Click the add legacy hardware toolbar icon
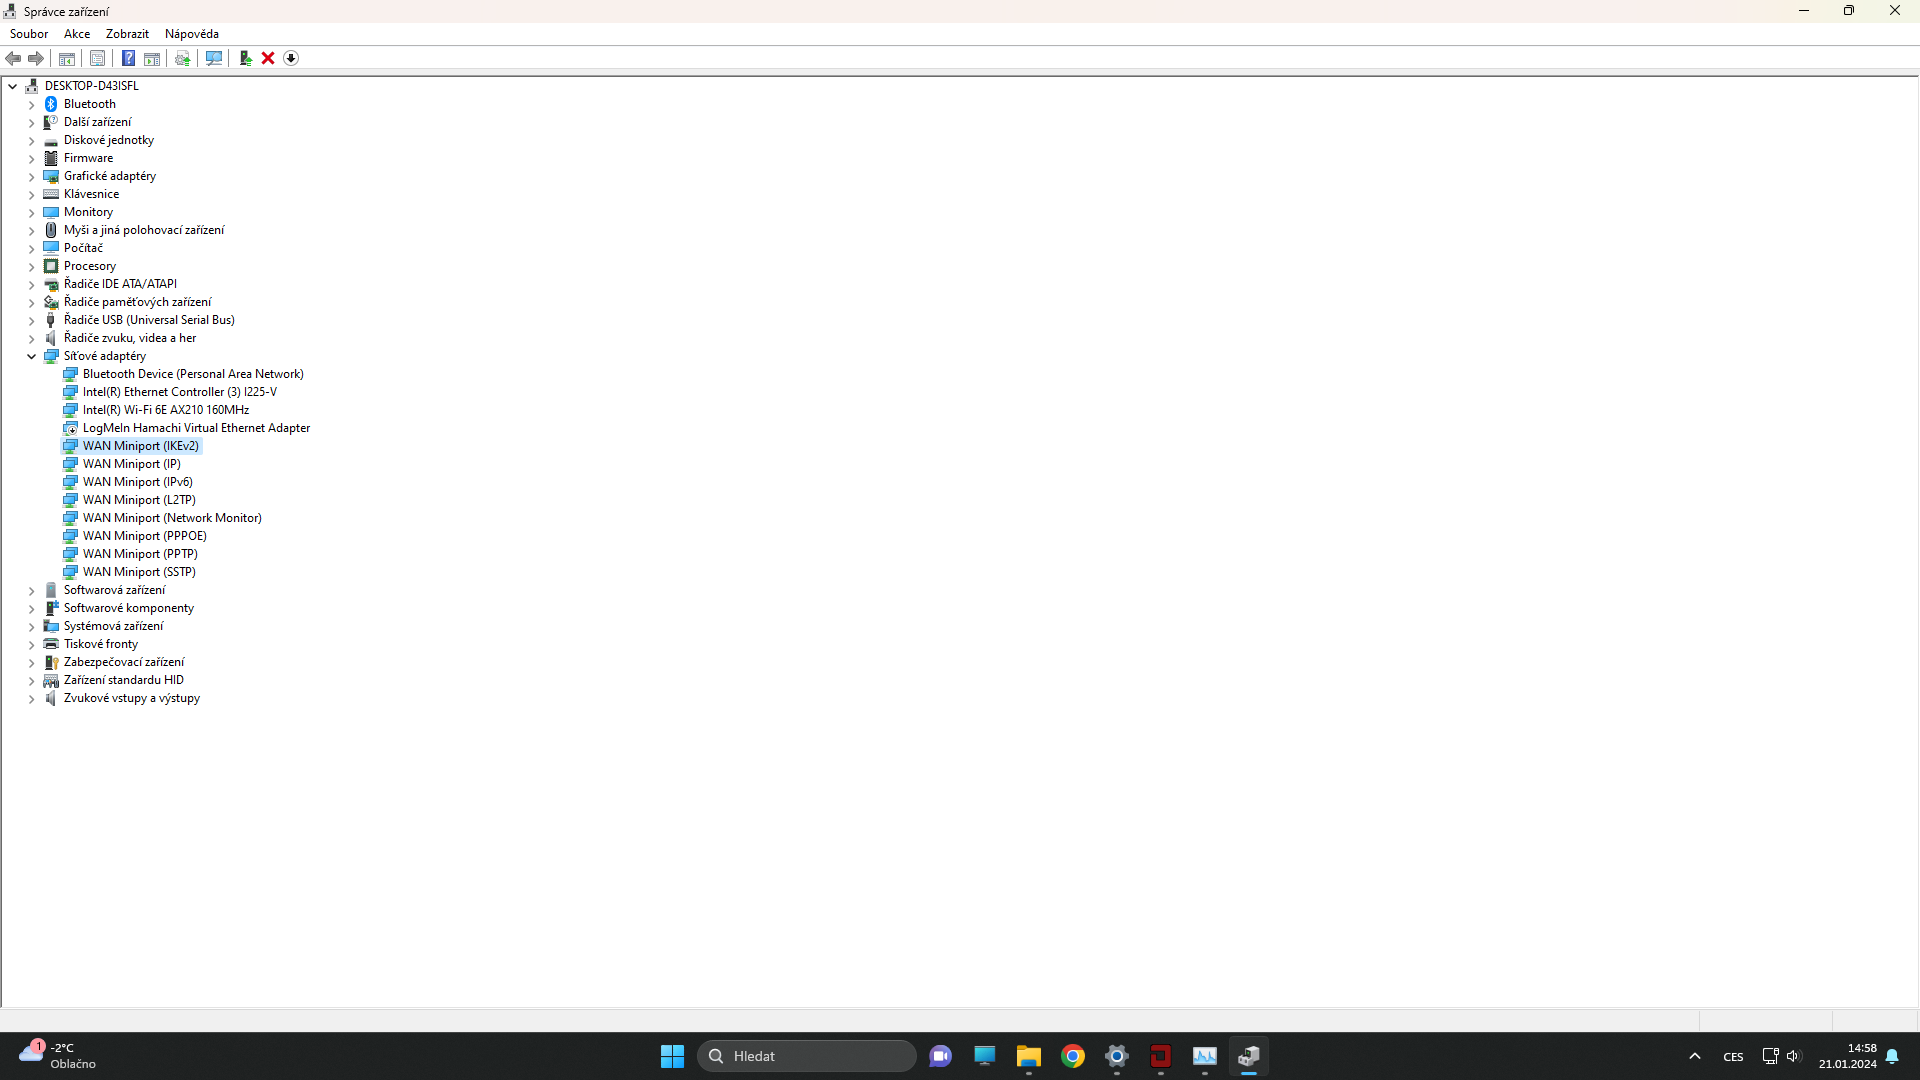This screenshot has width=1920, height=1080. (245, 58)
